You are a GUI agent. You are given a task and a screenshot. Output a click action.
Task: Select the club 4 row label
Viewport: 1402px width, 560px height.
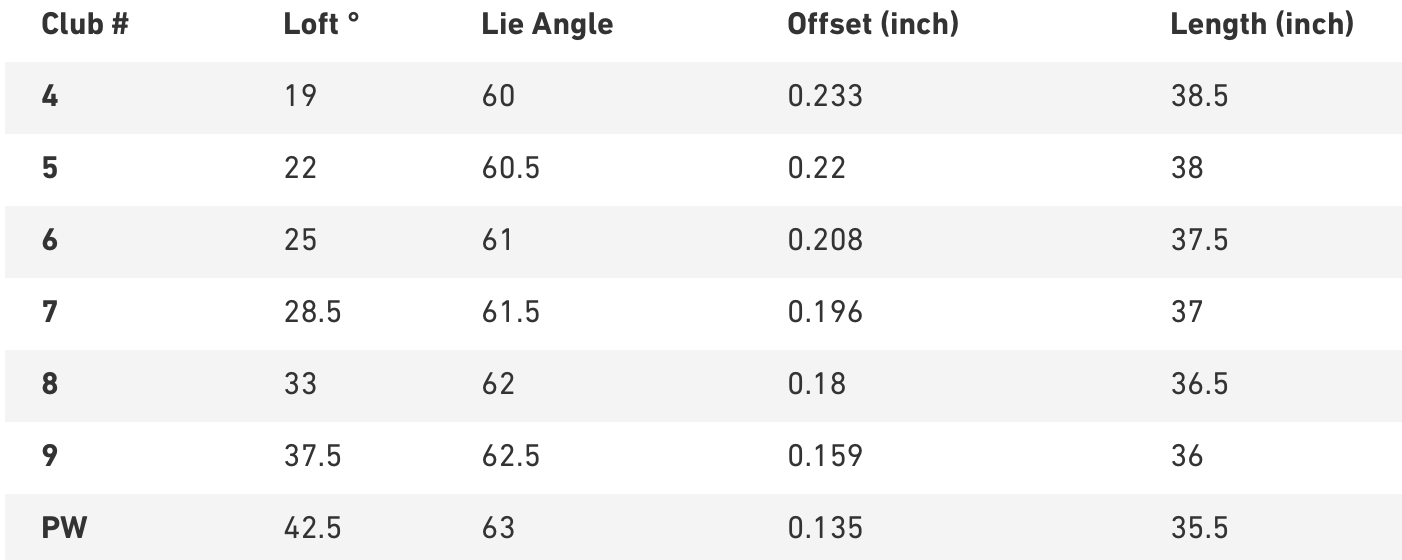[x=50, y=96]
